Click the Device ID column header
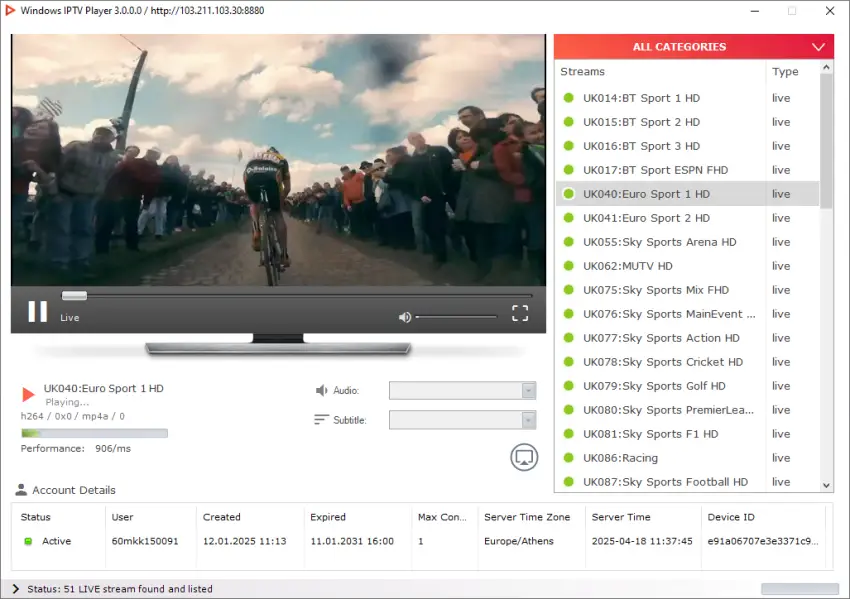Image resolution: width=850 pixels, height=599 pixels. point(731,517)
